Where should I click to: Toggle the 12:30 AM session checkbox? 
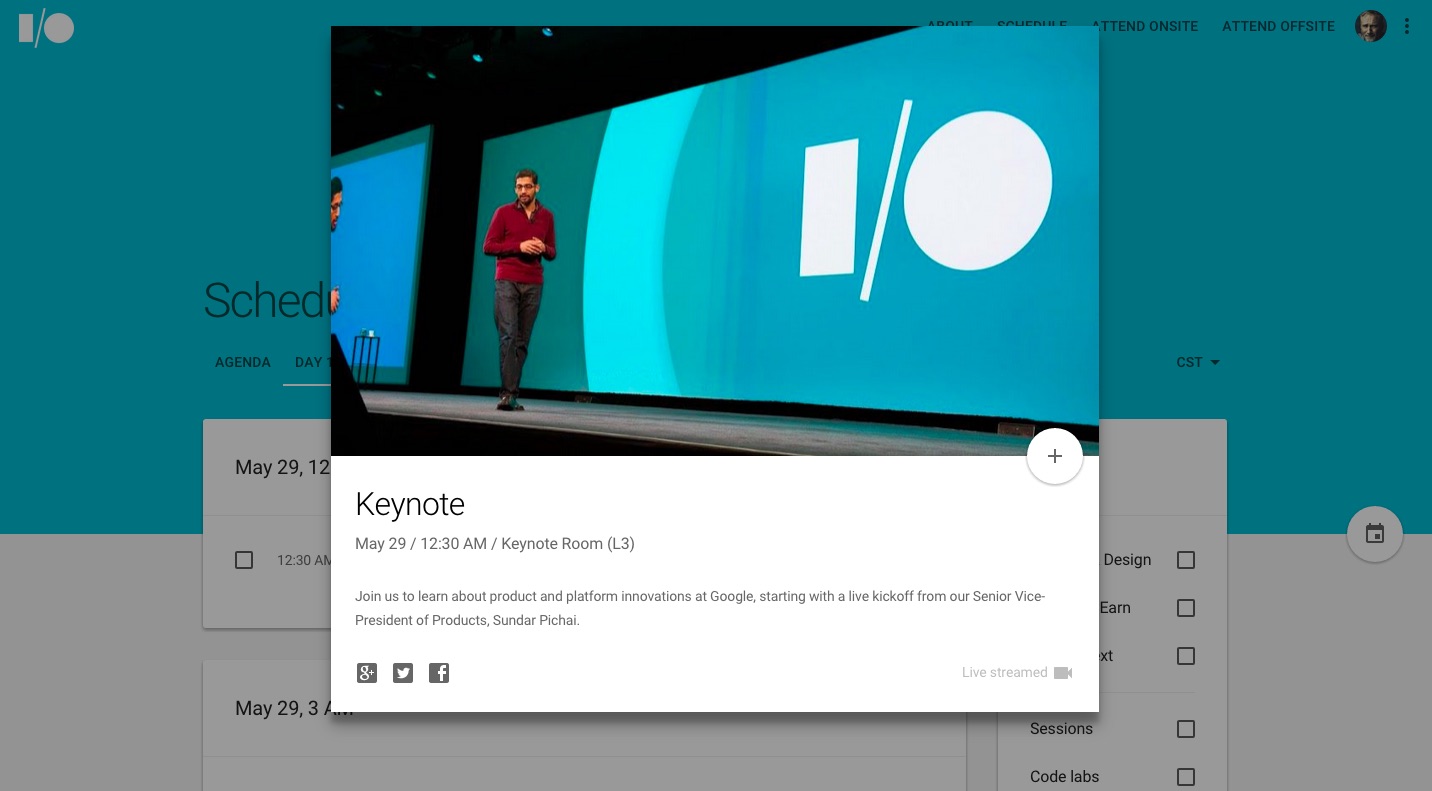244,560
